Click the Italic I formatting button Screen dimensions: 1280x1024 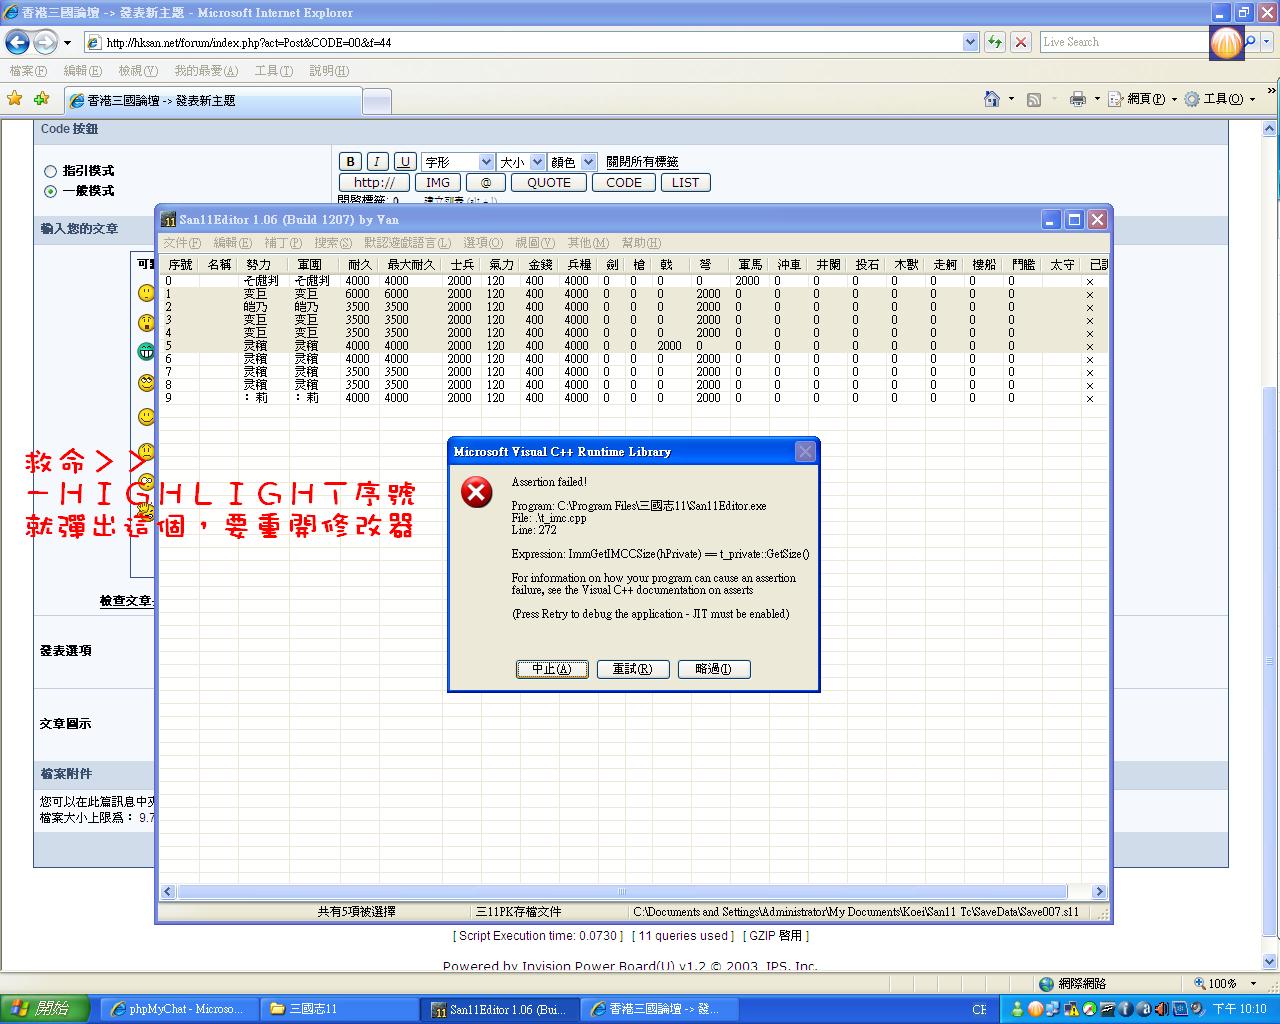377,162
